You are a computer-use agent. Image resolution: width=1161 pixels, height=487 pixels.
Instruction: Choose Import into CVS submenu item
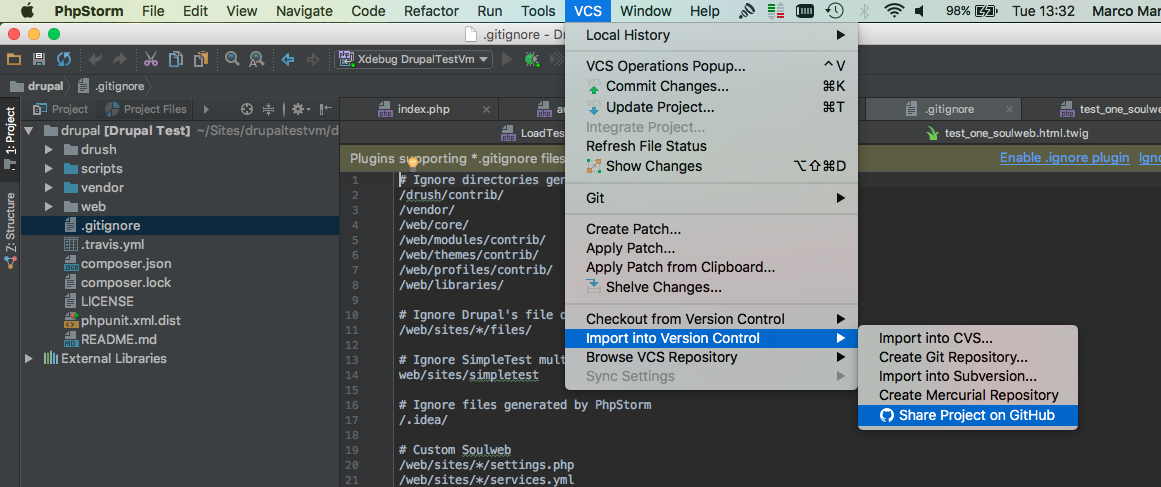click(x=967, y=338)
